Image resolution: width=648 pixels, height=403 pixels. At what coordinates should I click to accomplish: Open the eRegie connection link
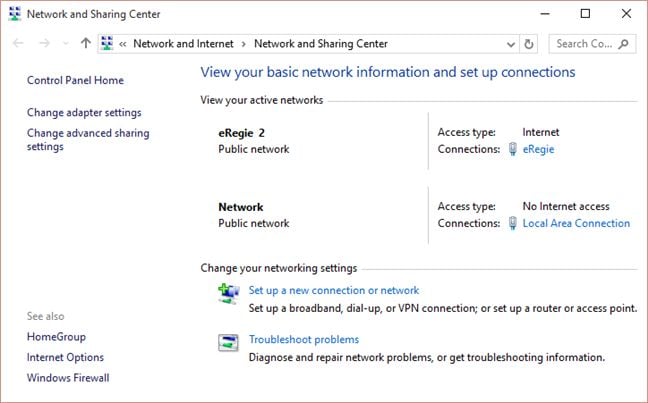click(x=538, y=149)
